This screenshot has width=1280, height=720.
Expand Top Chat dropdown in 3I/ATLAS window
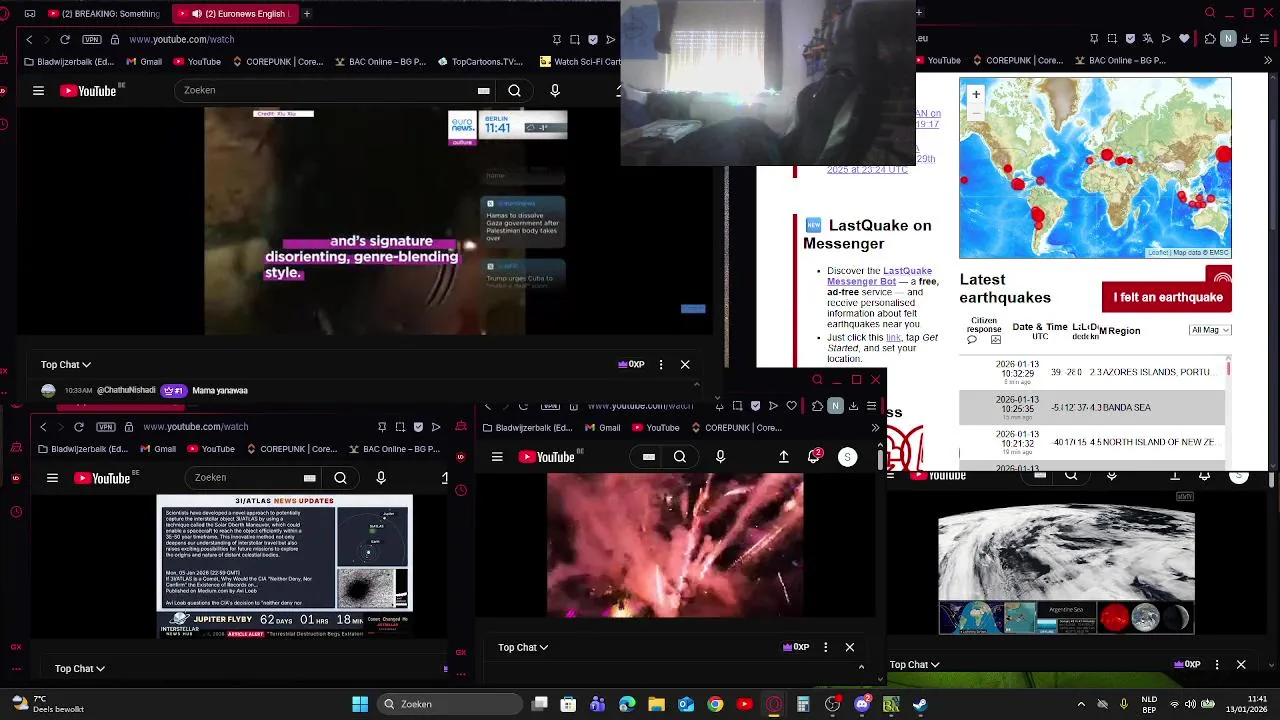click(x=80, y=668)
